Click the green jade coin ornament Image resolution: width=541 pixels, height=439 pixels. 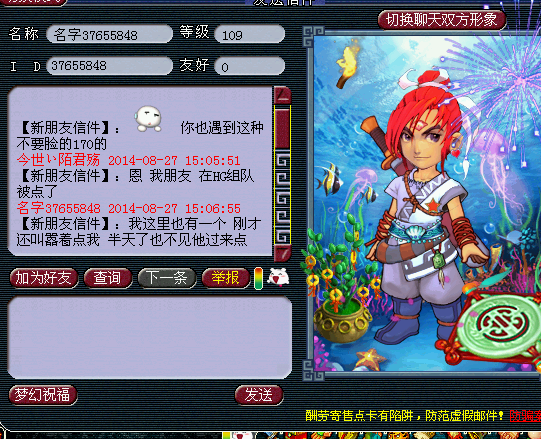(x=498, y=328)
